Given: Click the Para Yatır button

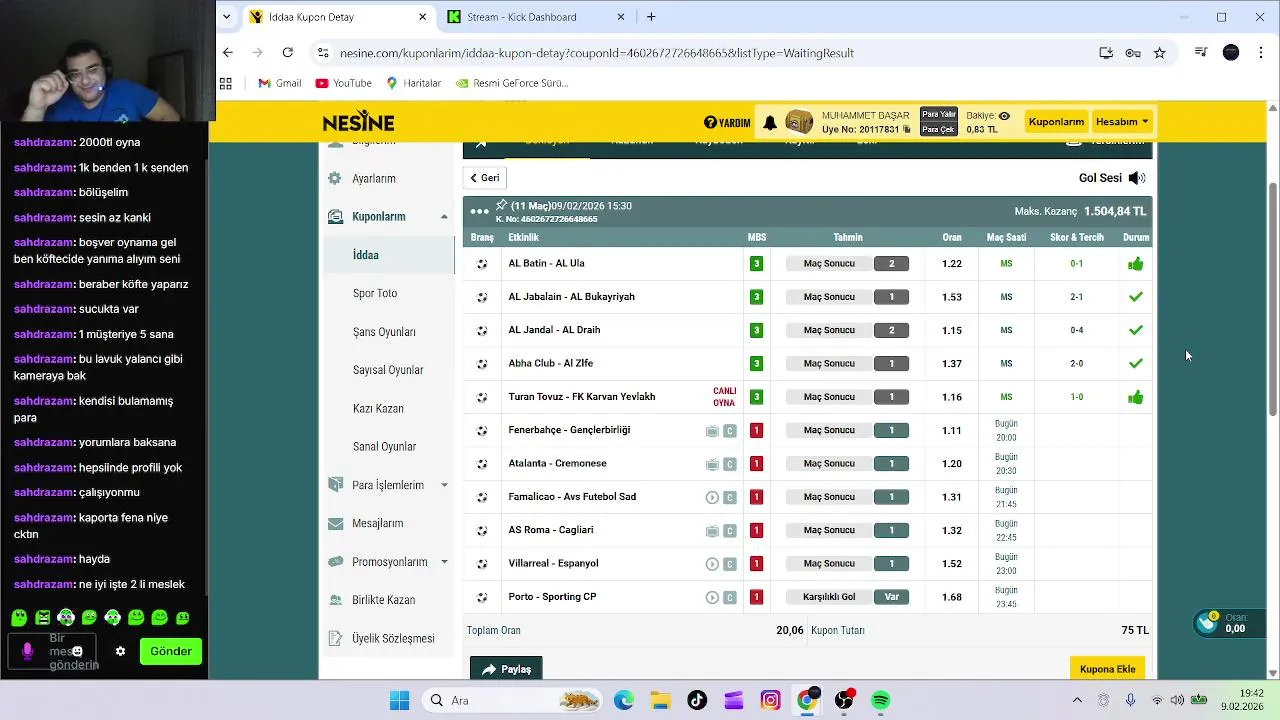Looking at the screenshot, I should coord(938,115).
